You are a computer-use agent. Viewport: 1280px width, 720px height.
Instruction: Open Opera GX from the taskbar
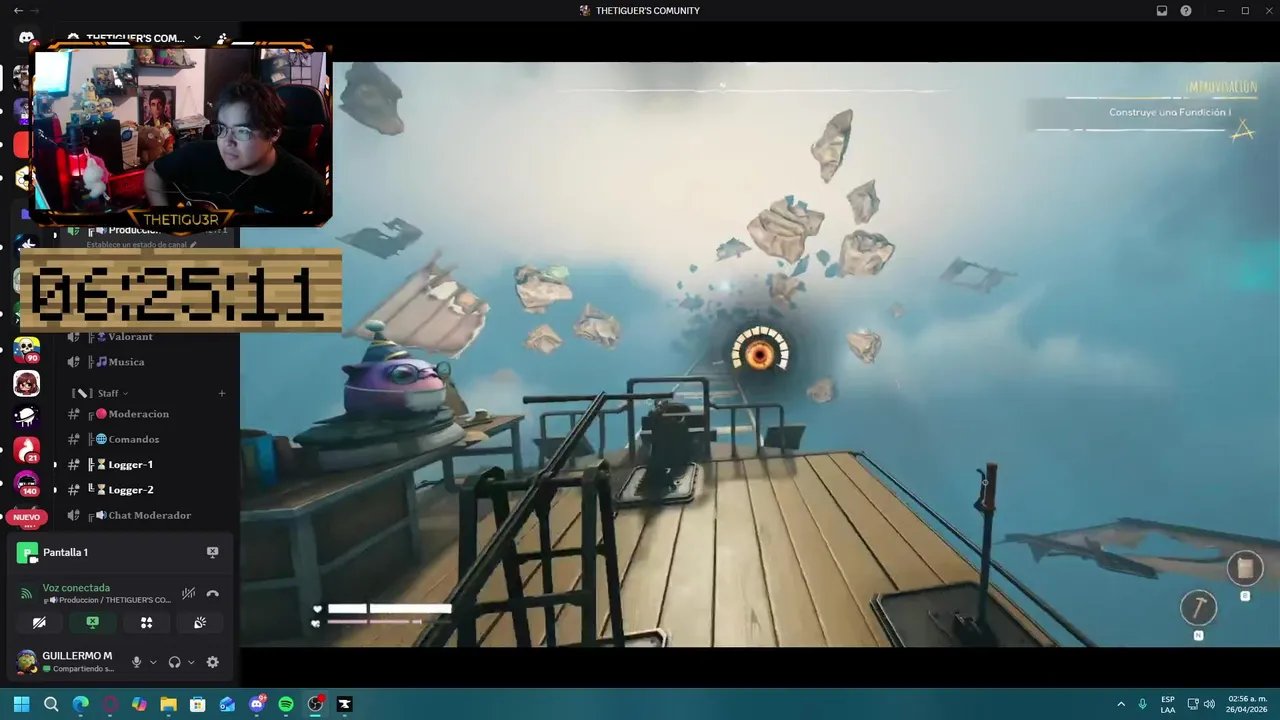point(110,704)
